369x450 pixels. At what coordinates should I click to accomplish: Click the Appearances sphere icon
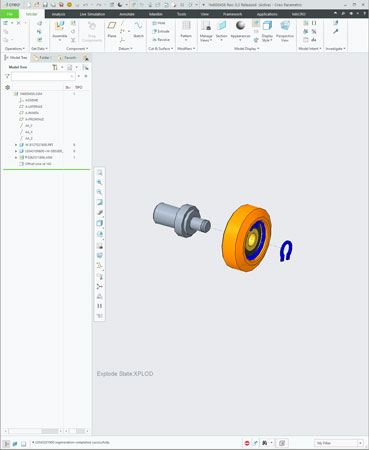pos(240,26)
